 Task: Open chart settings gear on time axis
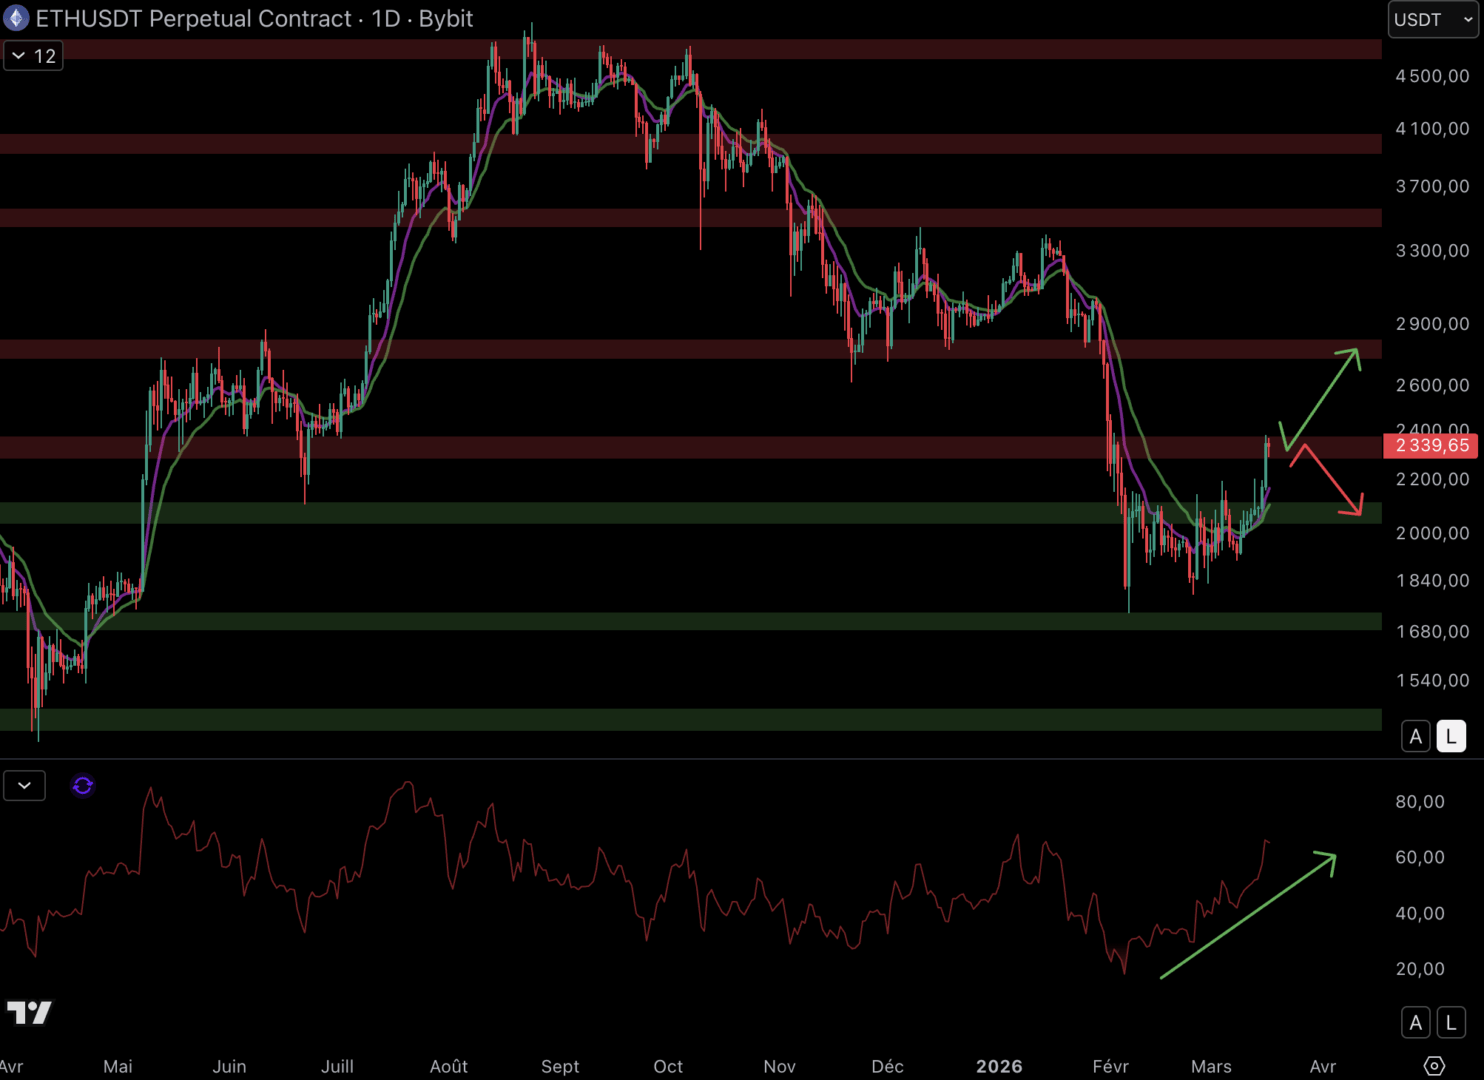pyautogui.click(x=1434, y=1066)
